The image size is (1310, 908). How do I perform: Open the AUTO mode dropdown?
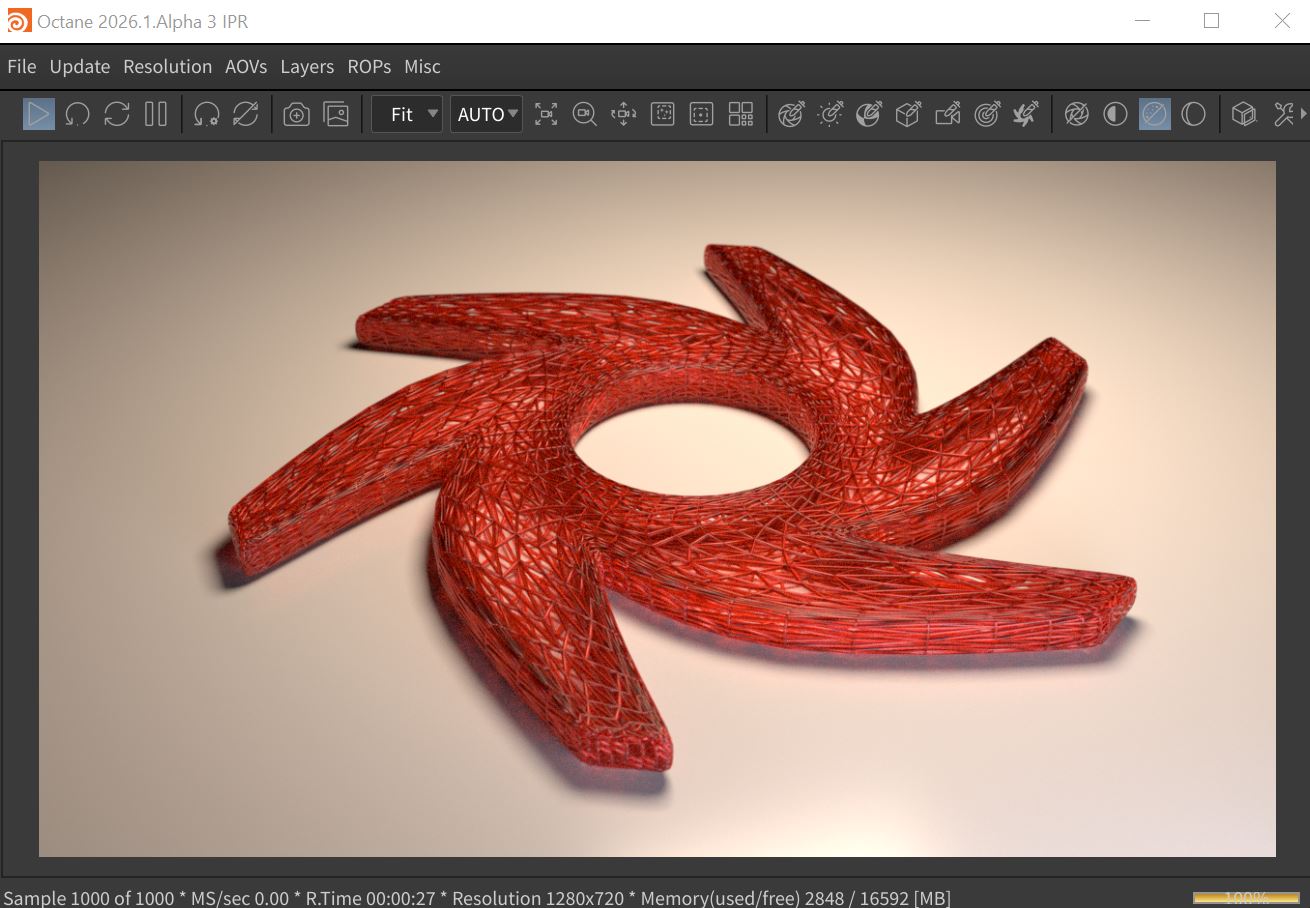coord(486,114)
